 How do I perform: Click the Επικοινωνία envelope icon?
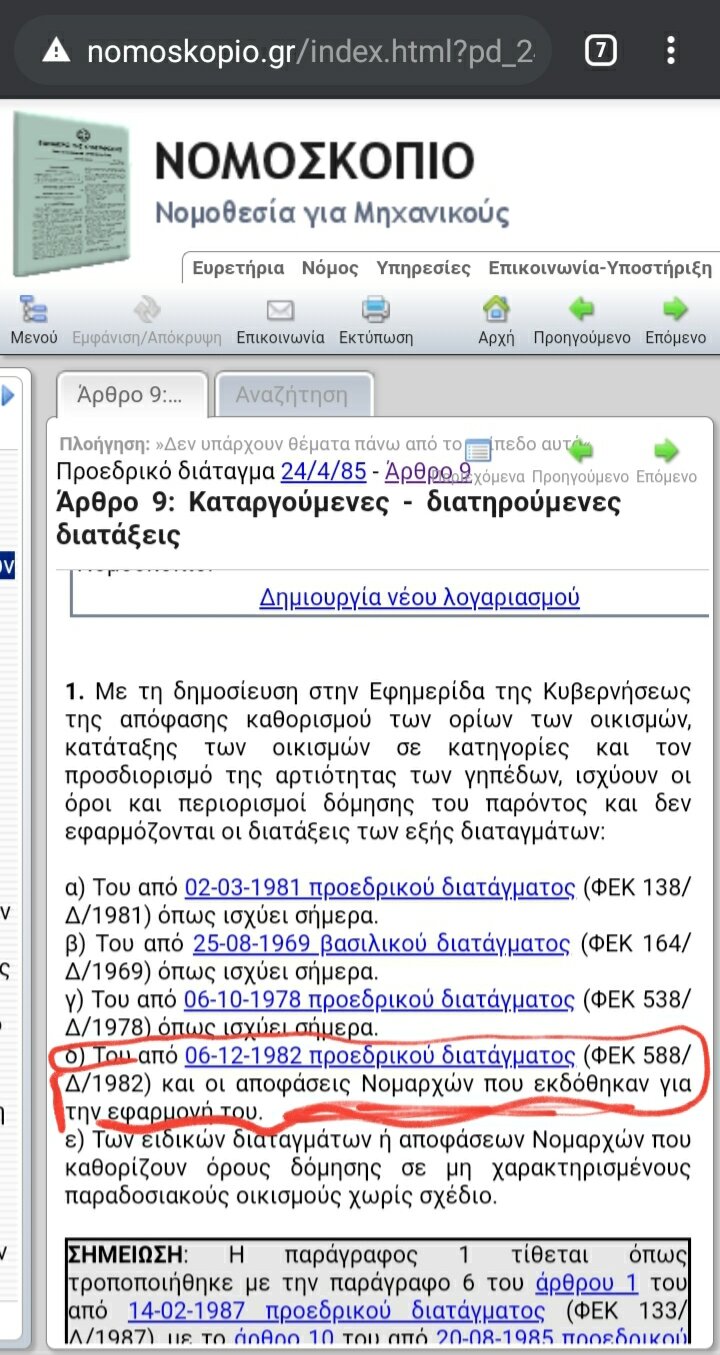click(x=280, y=309)
